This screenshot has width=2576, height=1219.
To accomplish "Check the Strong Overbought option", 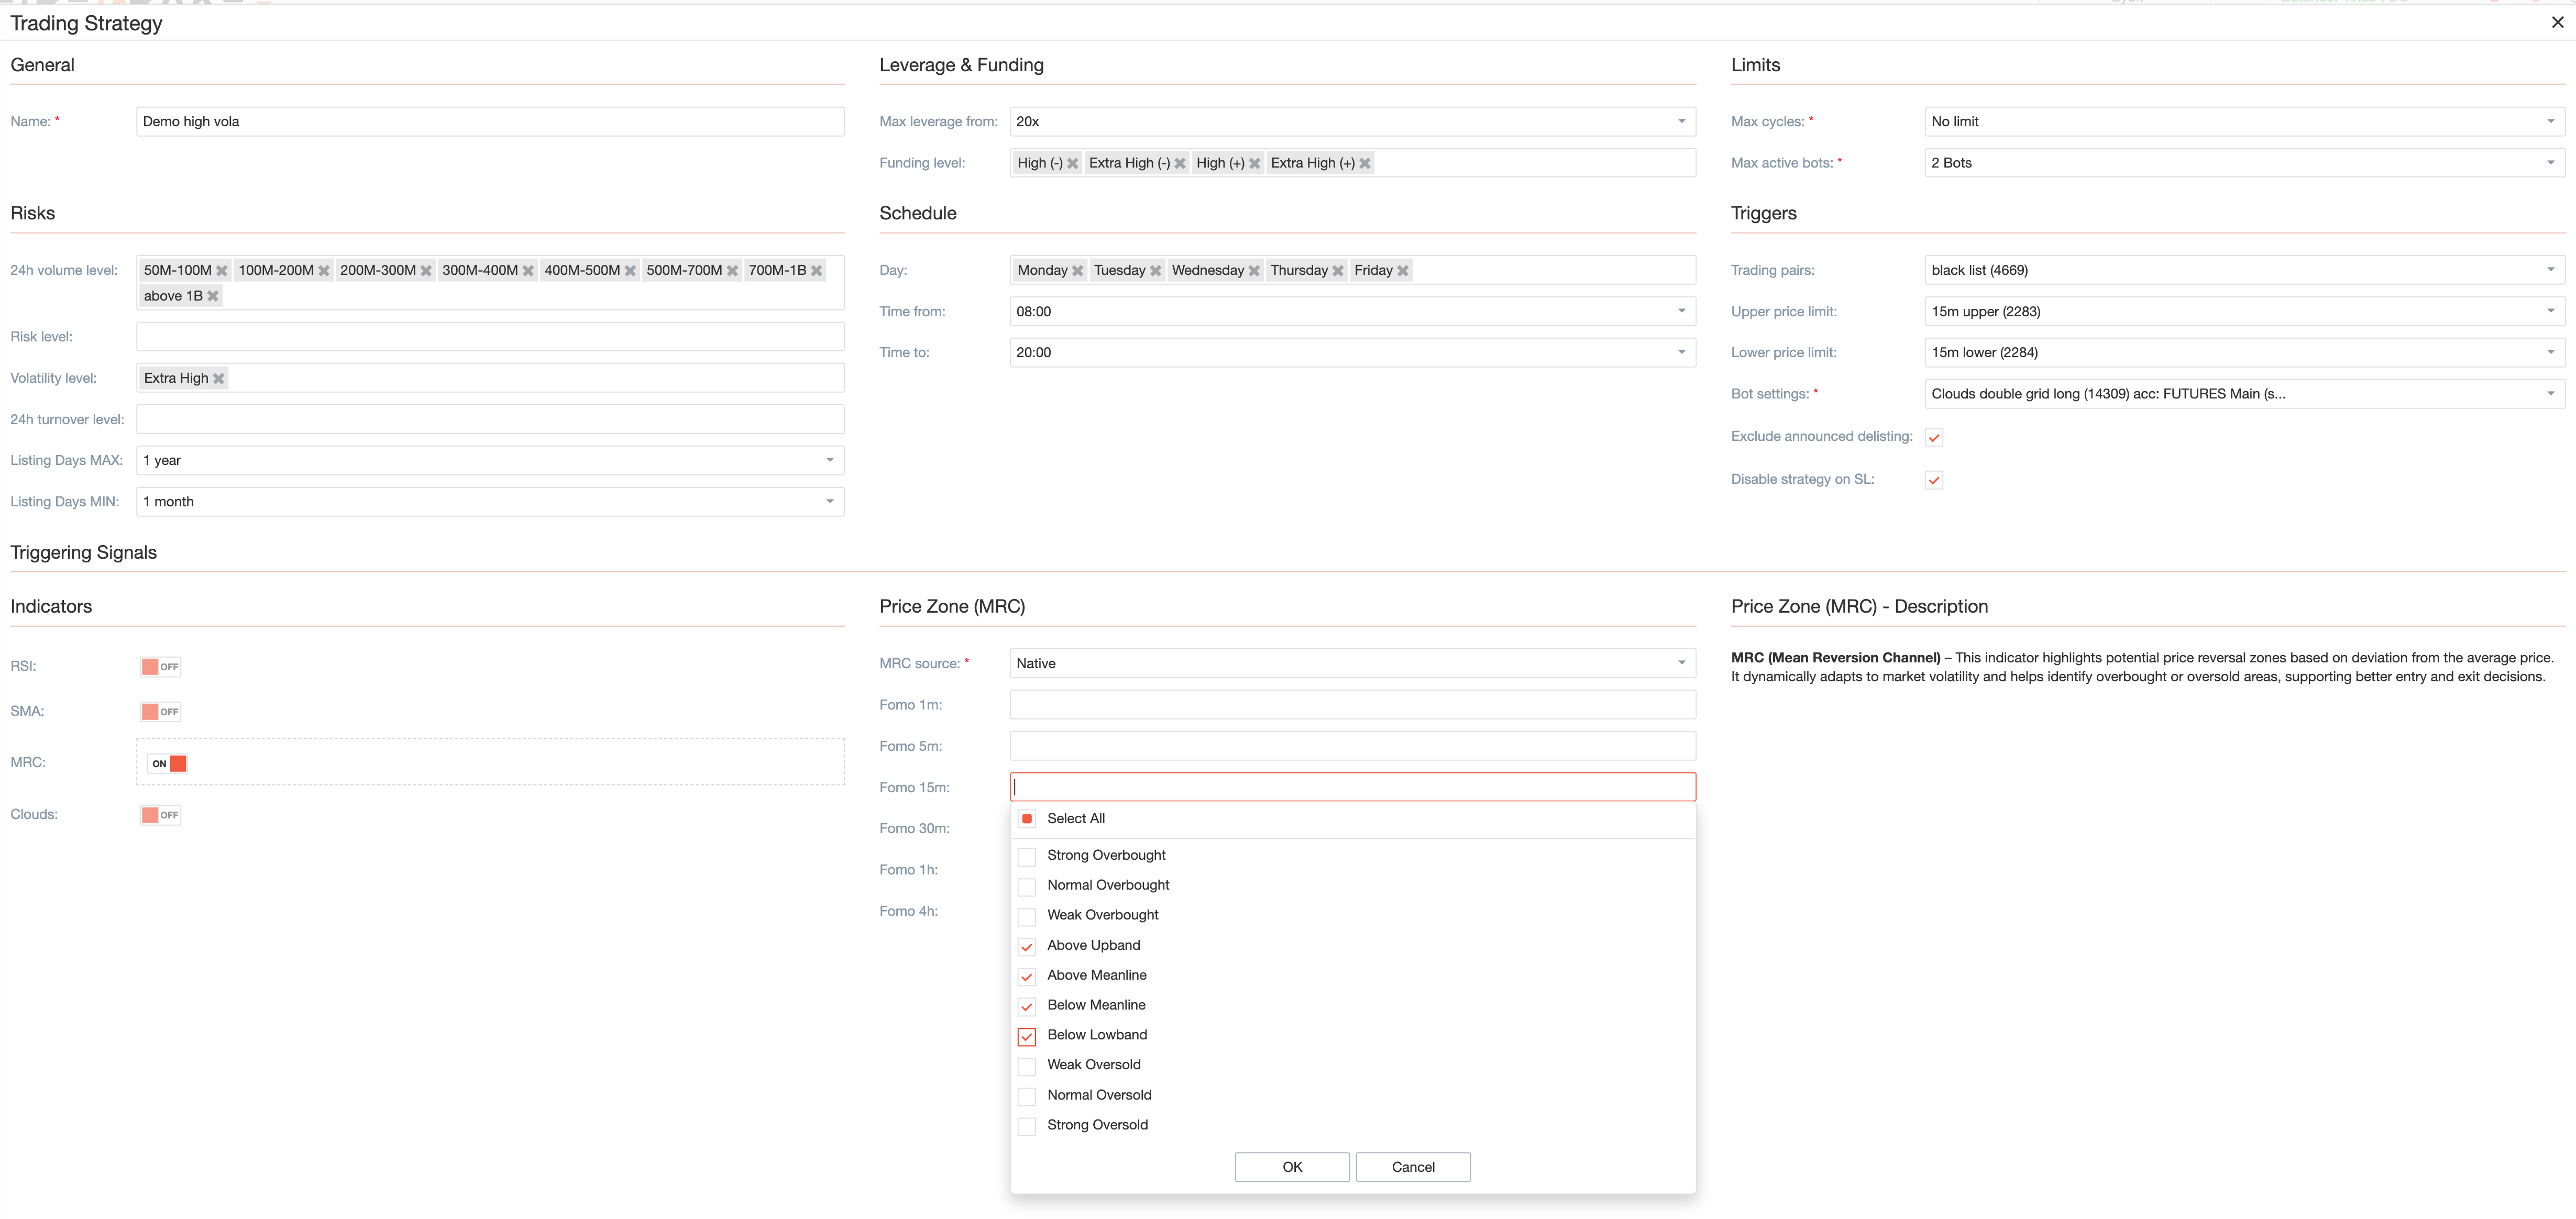I will click(1026, 856).
